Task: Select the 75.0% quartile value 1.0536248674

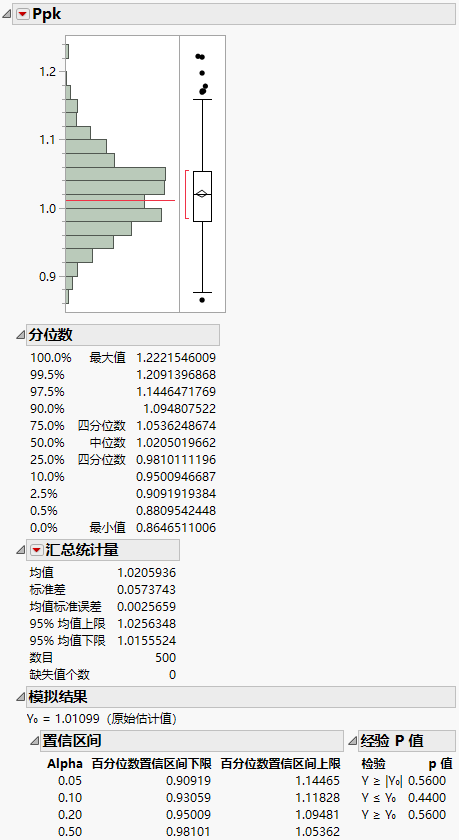Action: point(176,426)
